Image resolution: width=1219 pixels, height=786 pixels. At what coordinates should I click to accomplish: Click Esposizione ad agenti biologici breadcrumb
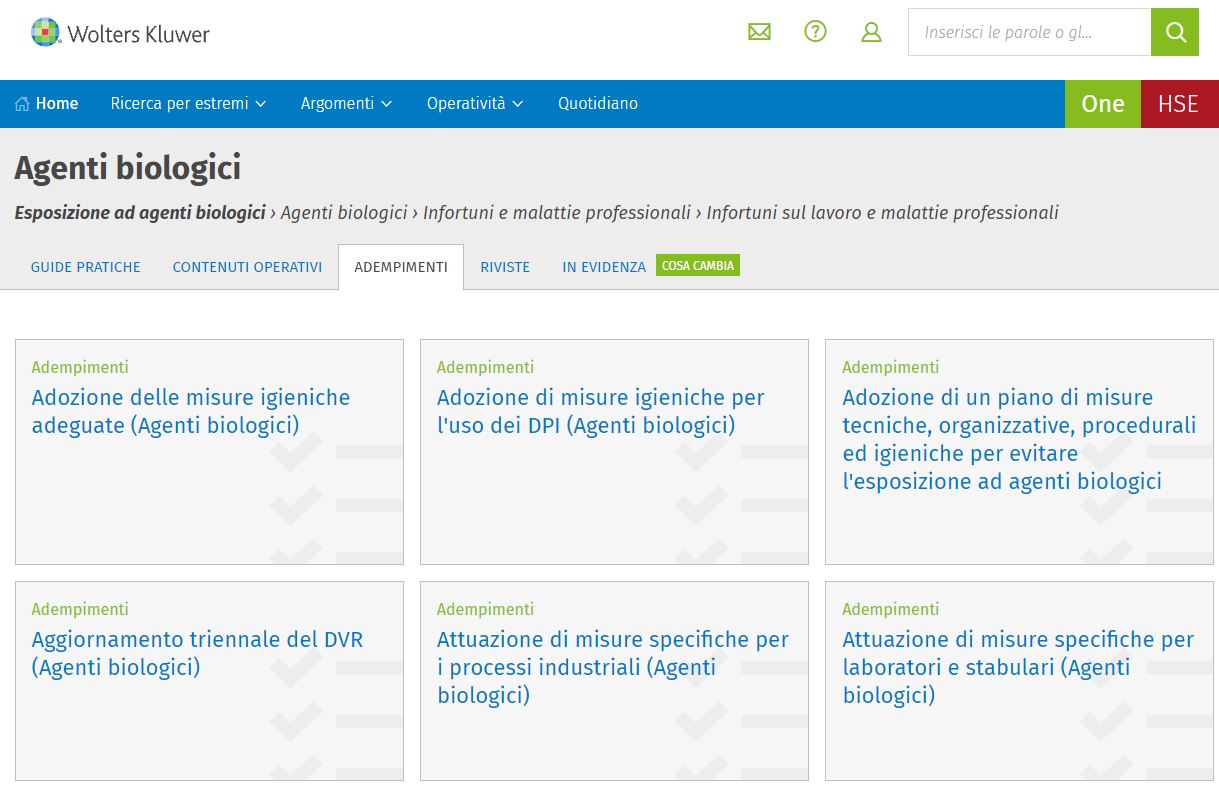[x=140, y=213]
